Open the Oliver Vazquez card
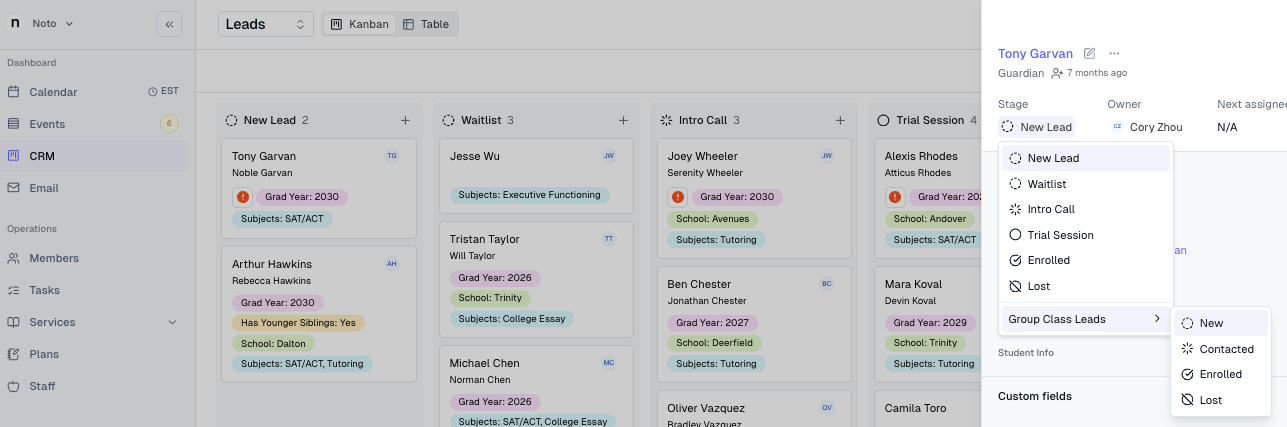The image size is (1287, 427). (754, 408)
